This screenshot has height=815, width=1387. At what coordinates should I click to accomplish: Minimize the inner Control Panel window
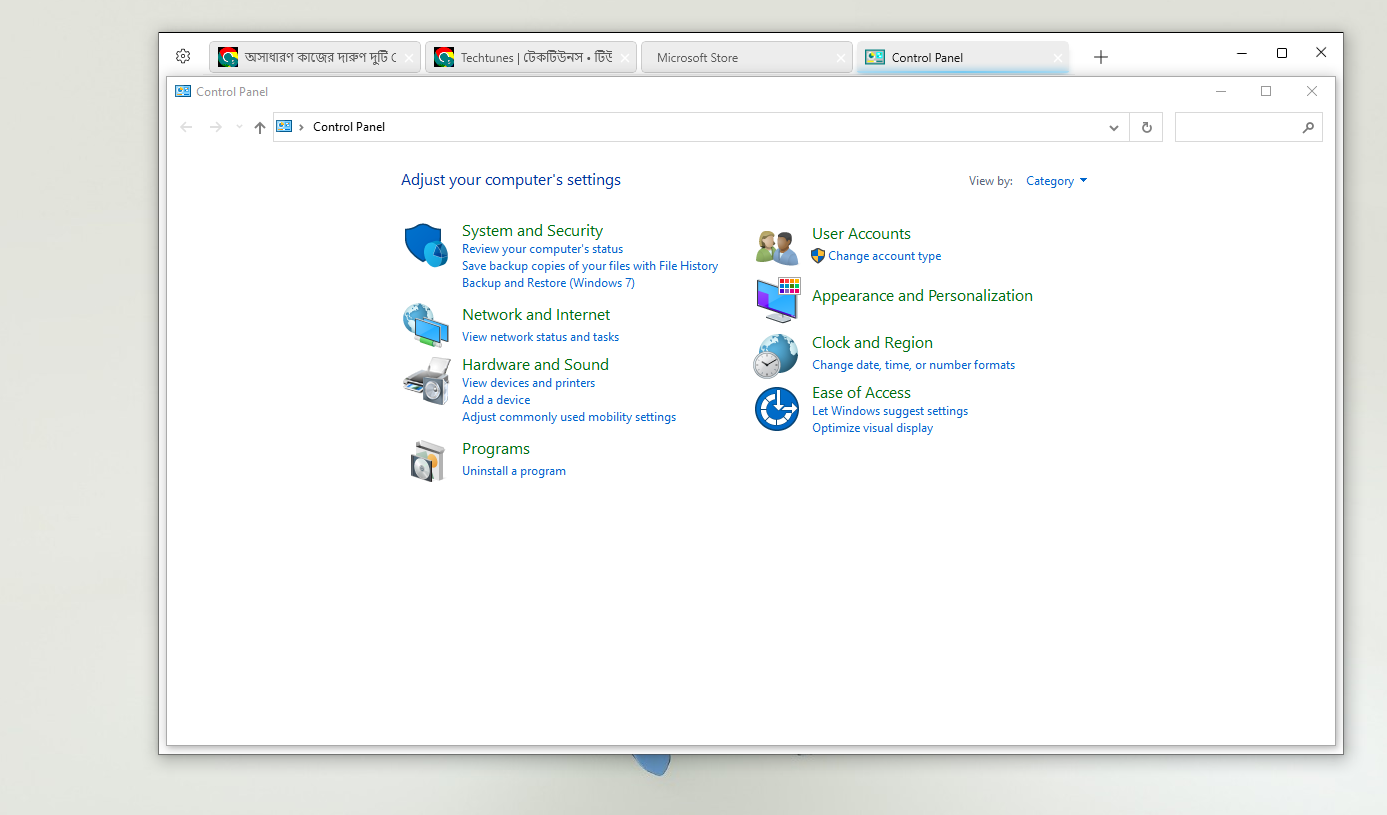click(x=1221, y=91)
